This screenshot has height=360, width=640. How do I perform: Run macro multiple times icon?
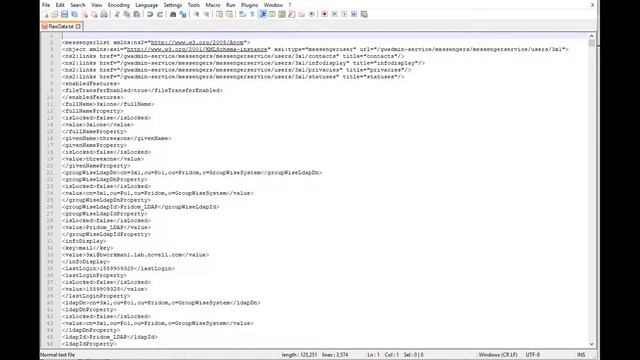[x=354, y=14]
